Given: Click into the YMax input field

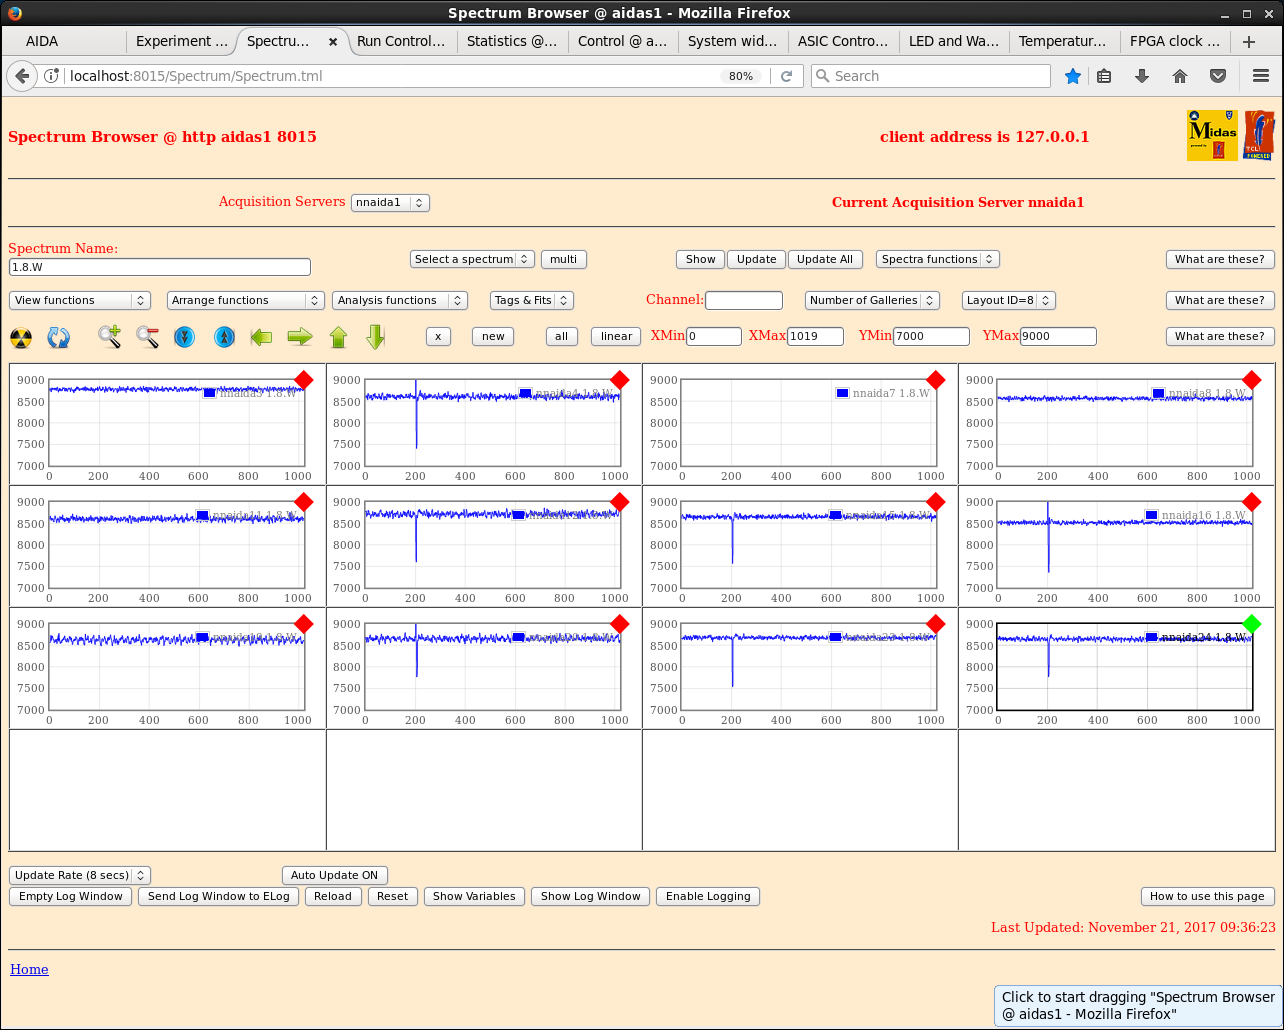Looking at the screenshot, I should point(1058,336).
